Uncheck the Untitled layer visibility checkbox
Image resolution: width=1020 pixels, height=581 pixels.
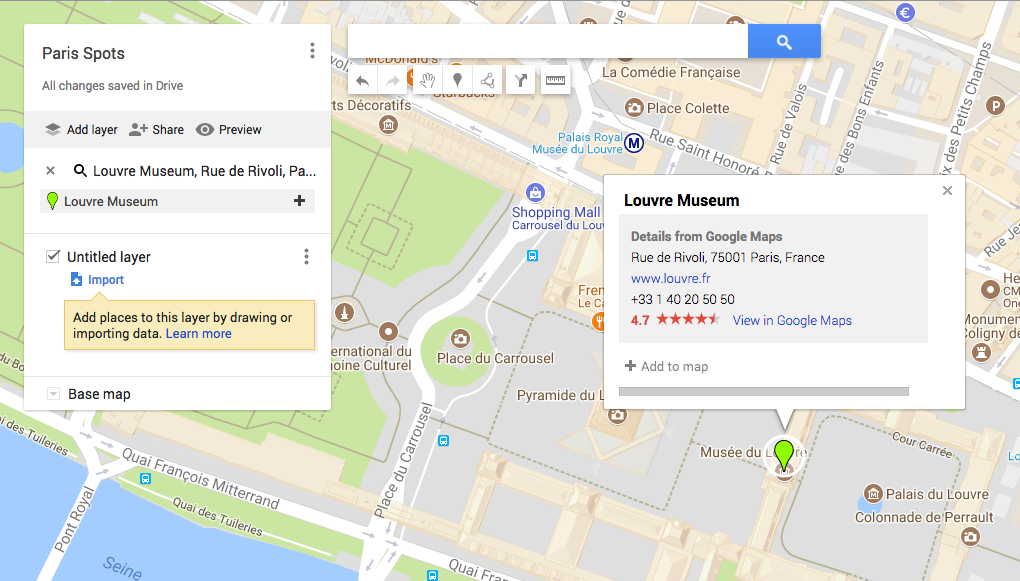(x=53, y=256)
